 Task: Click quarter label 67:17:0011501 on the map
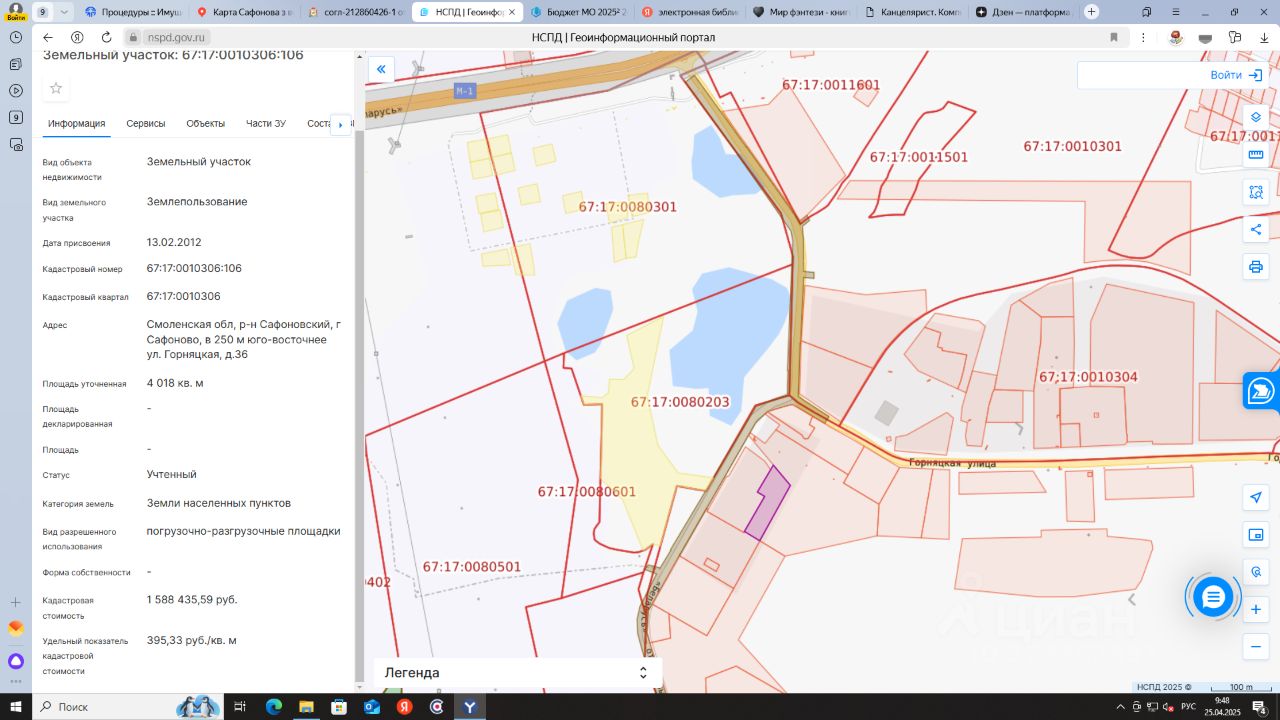(x=919, y=157)
